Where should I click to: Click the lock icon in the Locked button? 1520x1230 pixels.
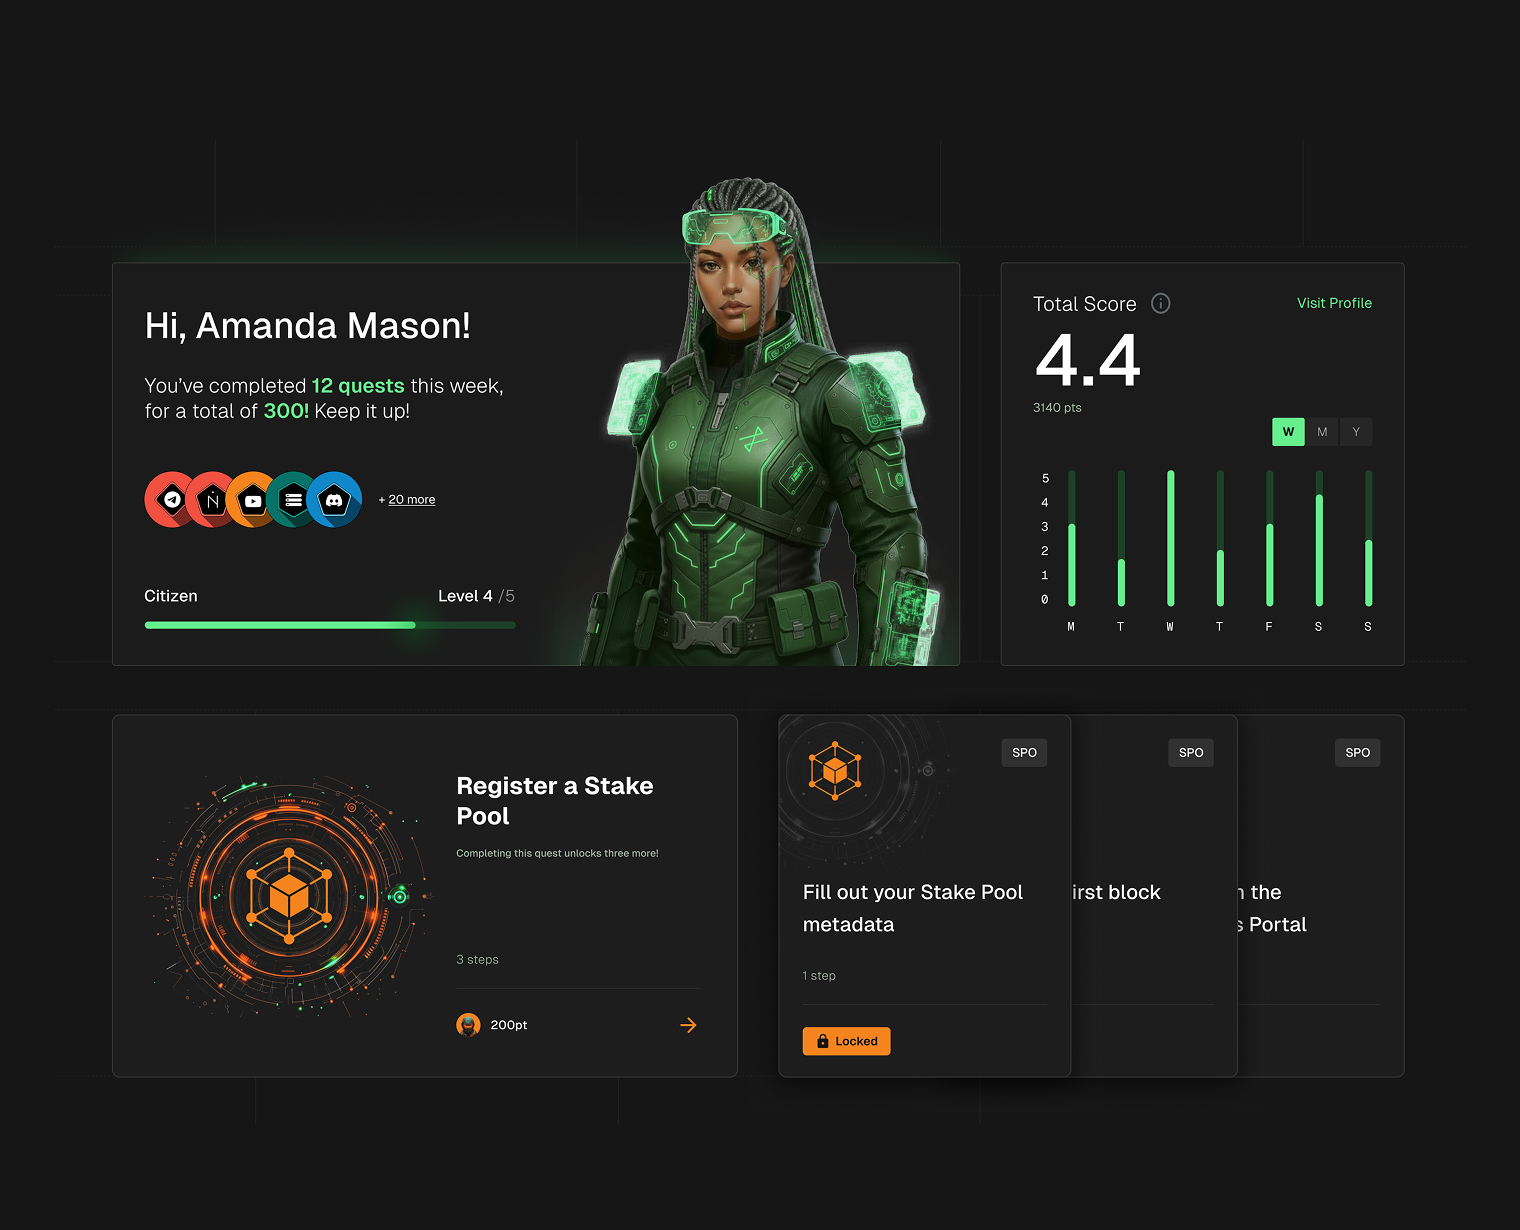pyautogui.click(x=823, y=1041)
